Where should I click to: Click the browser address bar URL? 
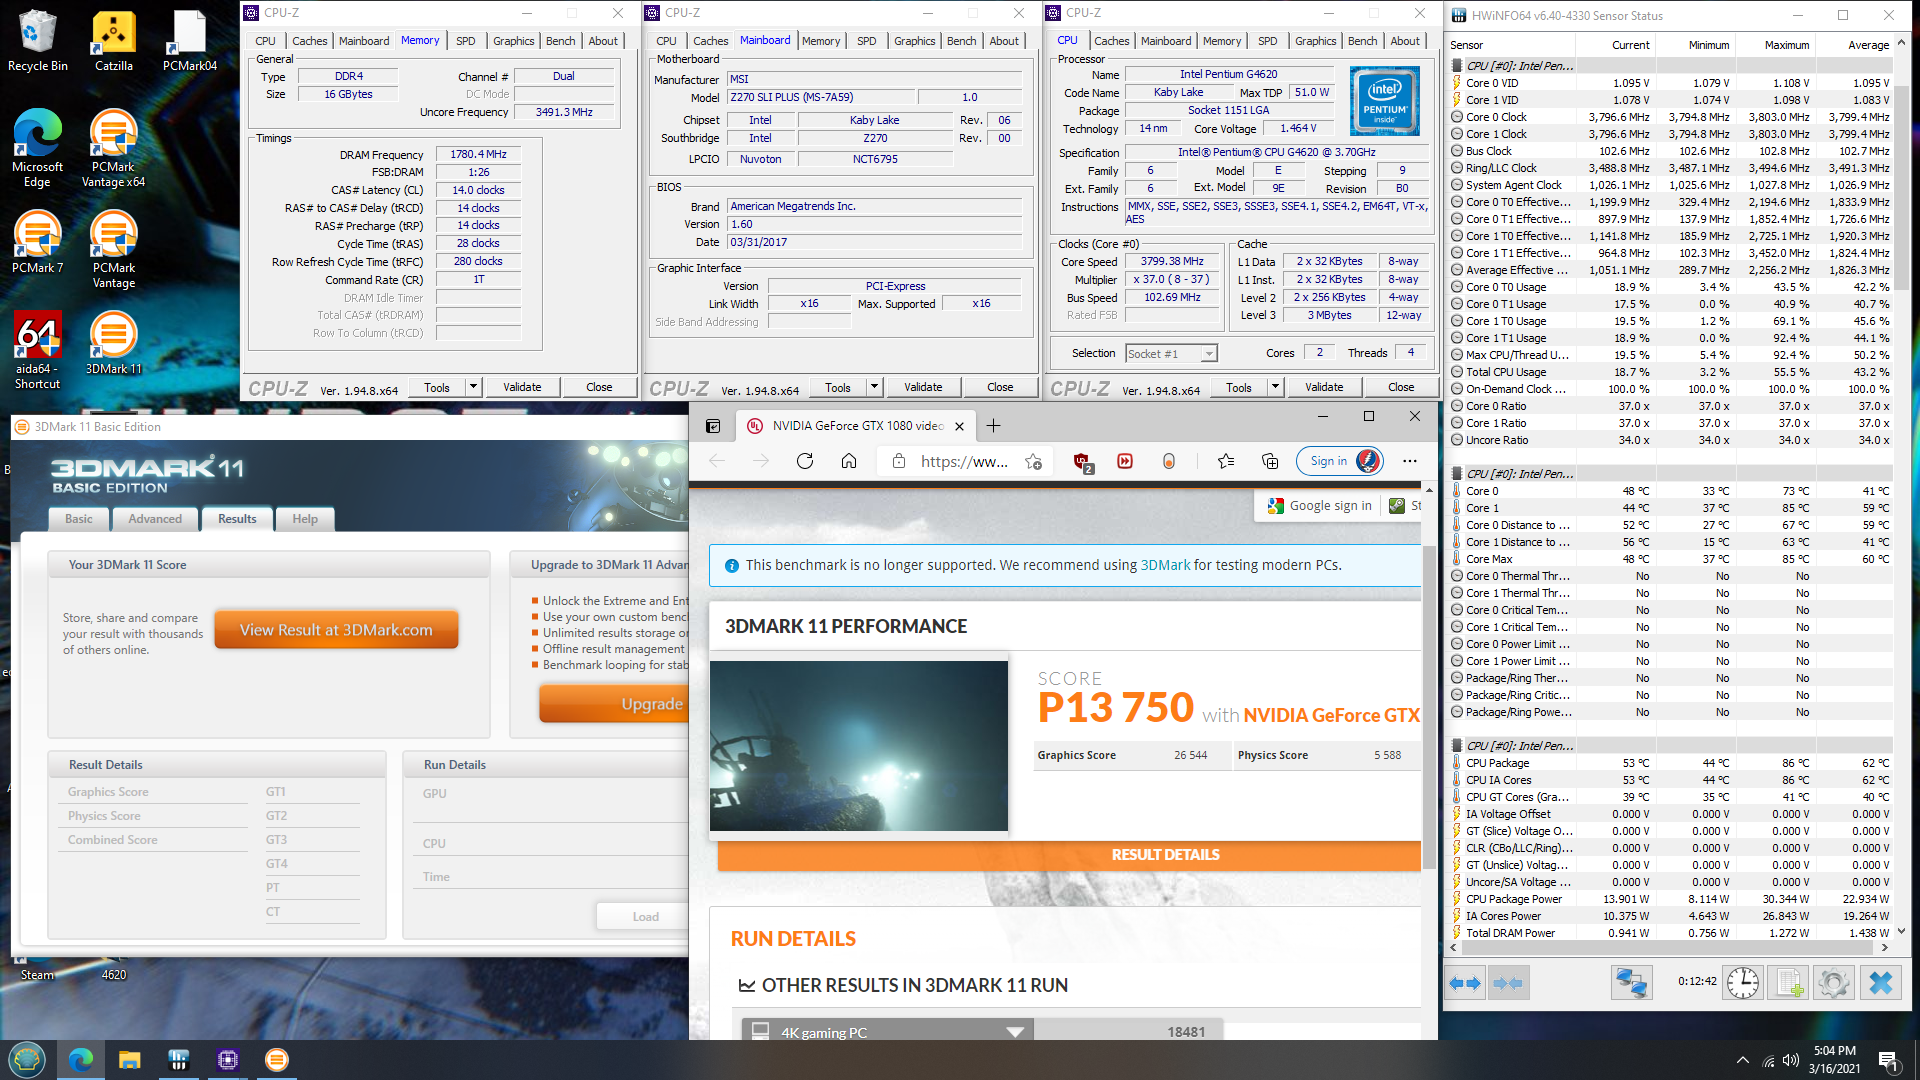point(964,461)
